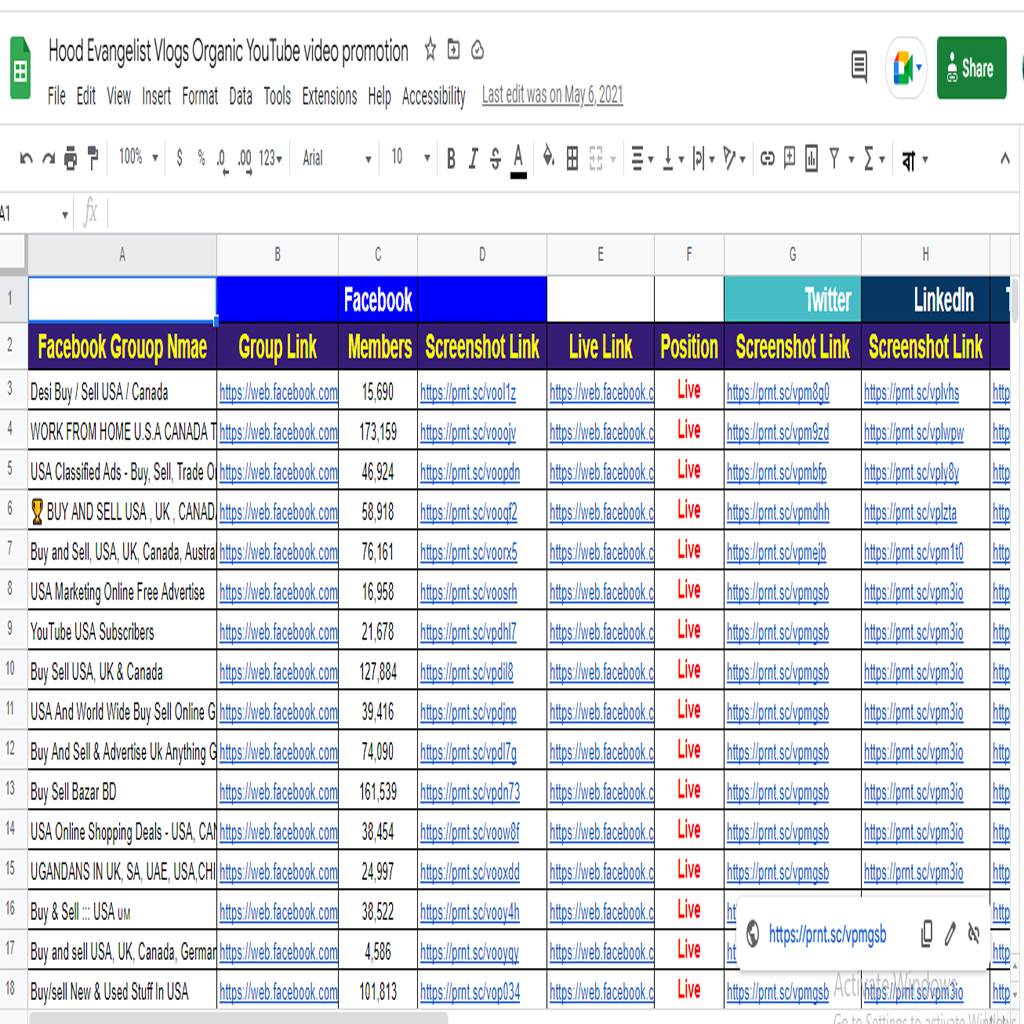
Task: Select the Paint format tool
Action: point(93,158)
